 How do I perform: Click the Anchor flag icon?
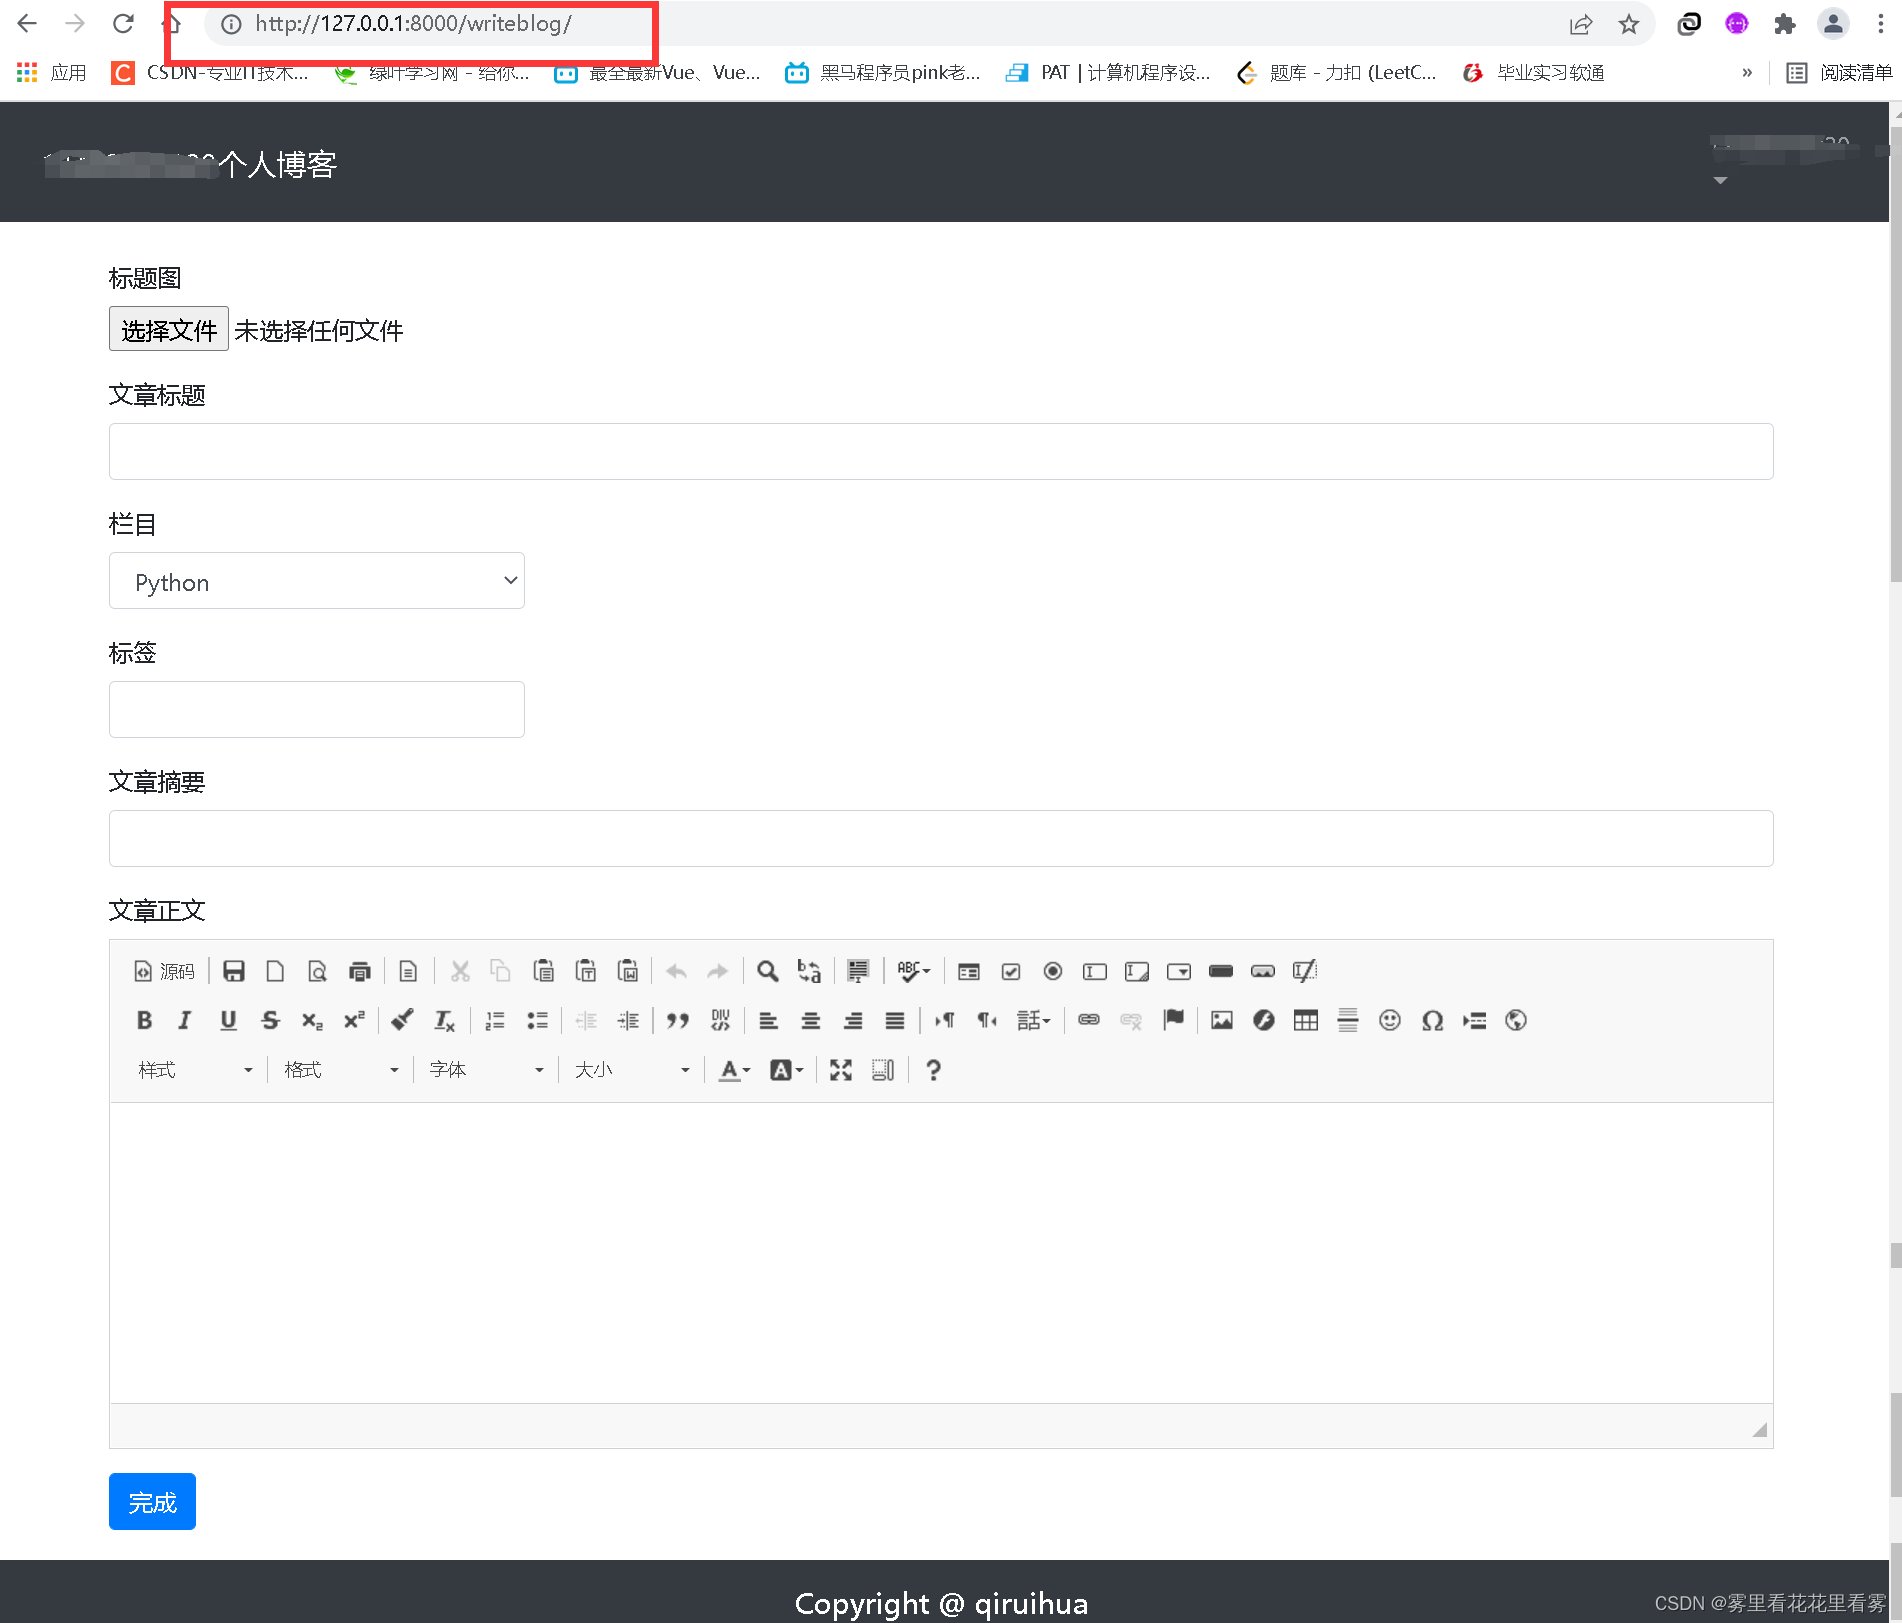tap(1173, 1020)
